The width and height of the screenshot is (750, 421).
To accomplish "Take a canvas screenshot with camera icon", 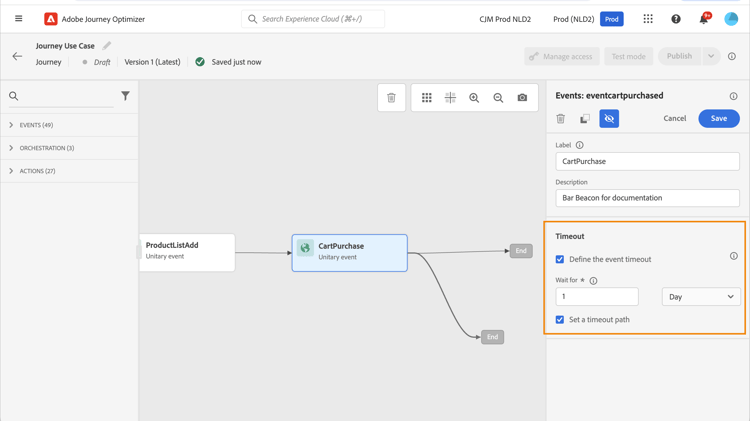I will click(x=522, y=98).
